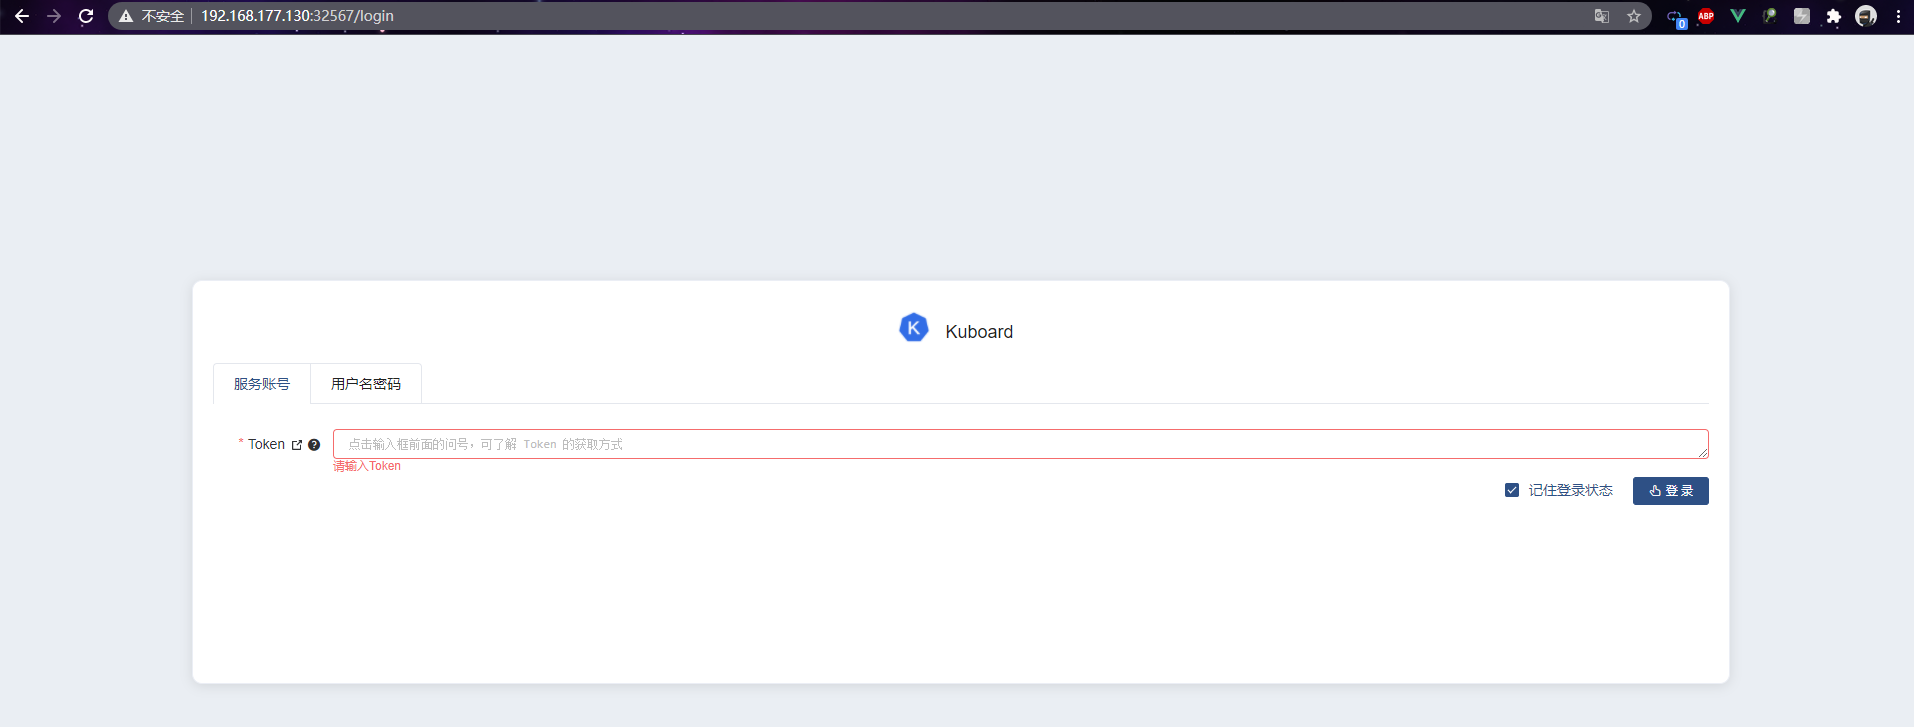Open the browser profile avatar

click(1866, 16)
